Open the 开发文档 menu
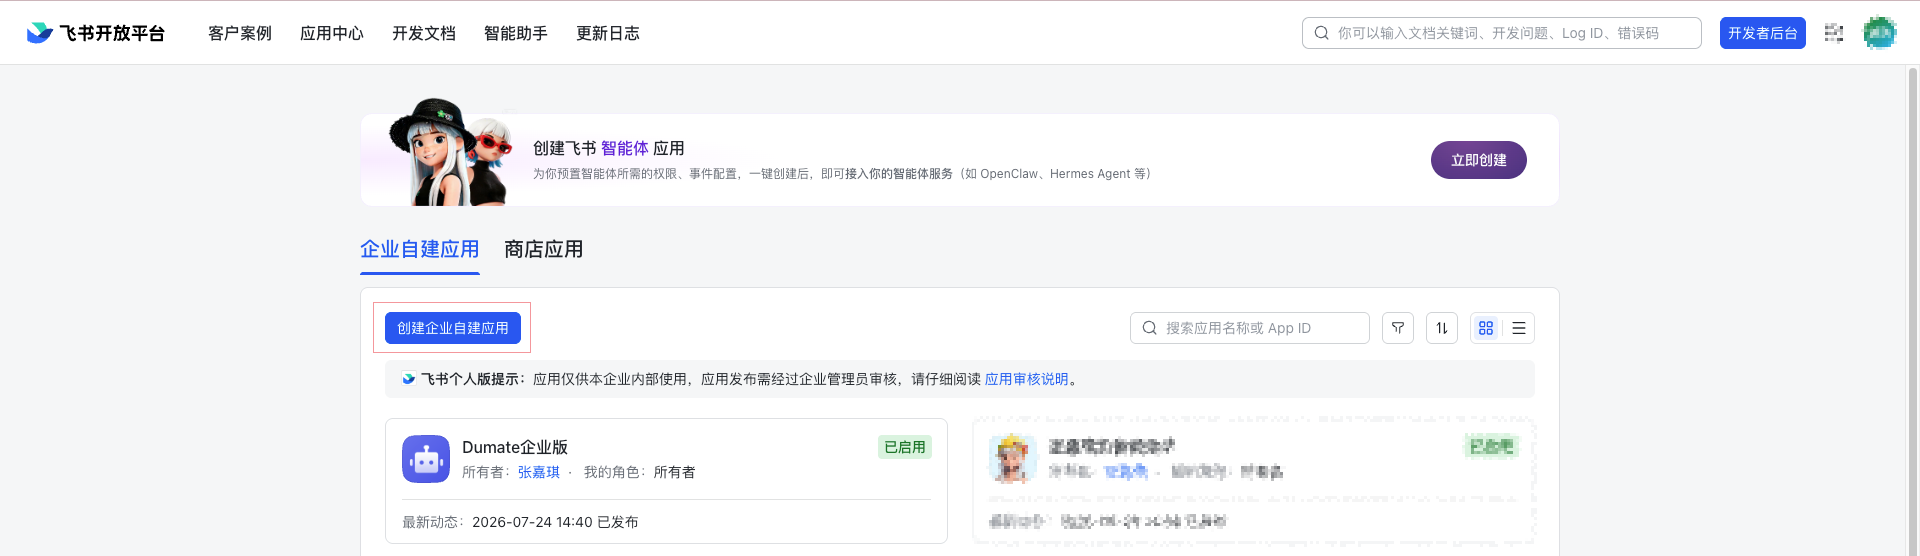 coord(424,33)
